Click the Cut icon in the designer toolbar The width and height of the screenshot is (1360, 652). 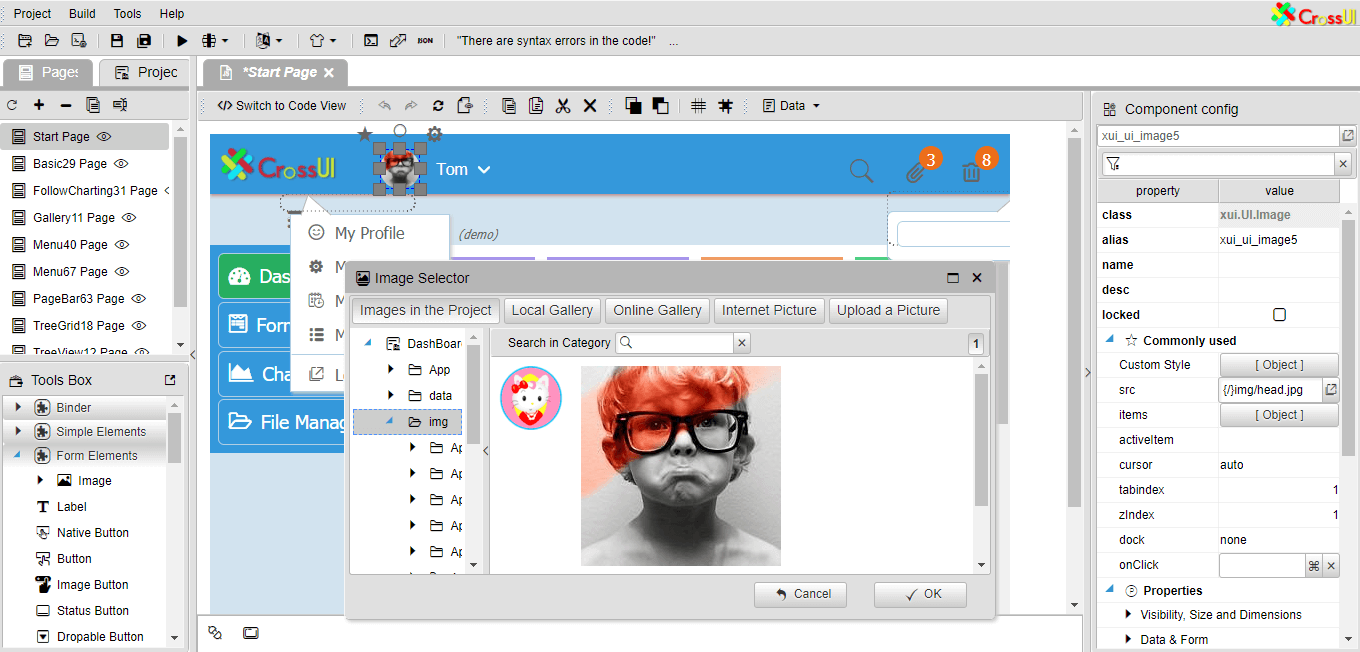[562, 105]
